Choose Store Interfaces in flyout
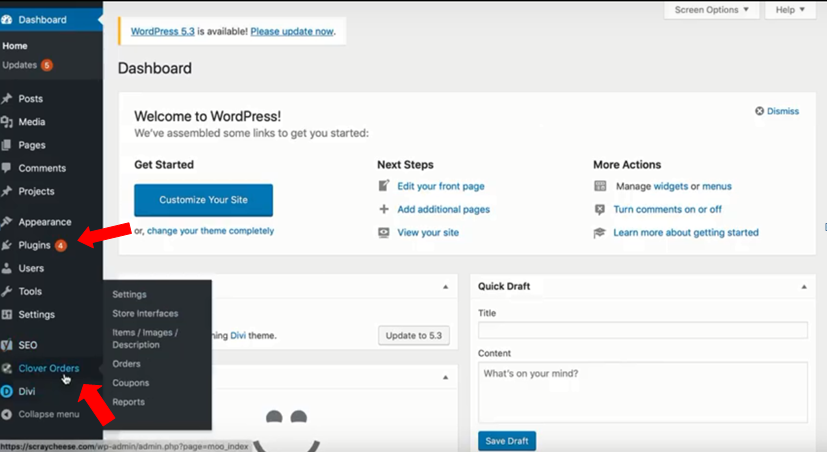This screenshot has height=452, width=827. pyautogui.click(x=145, y=313)
